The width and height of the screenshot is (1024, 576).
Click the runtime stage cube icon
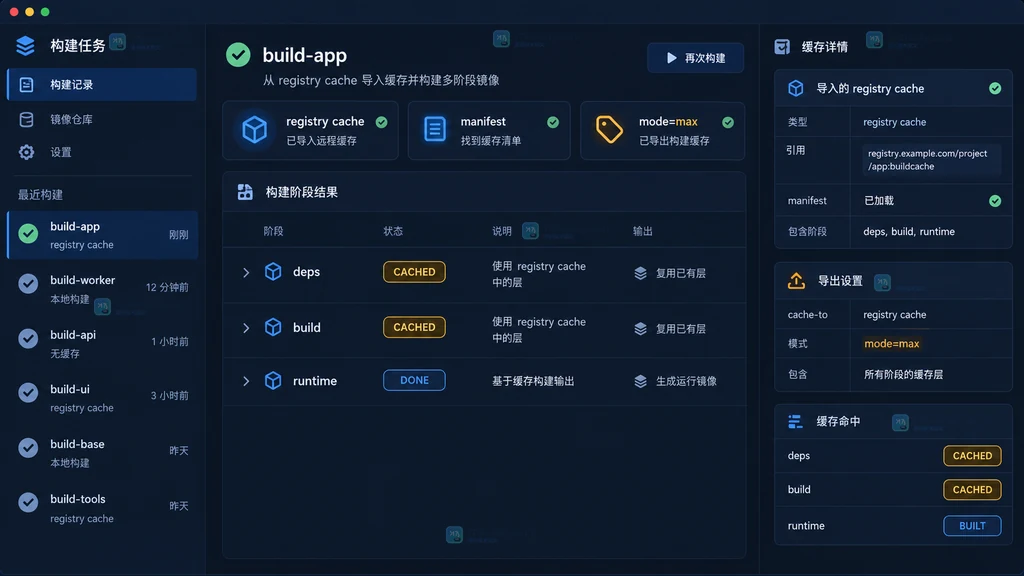273,380
